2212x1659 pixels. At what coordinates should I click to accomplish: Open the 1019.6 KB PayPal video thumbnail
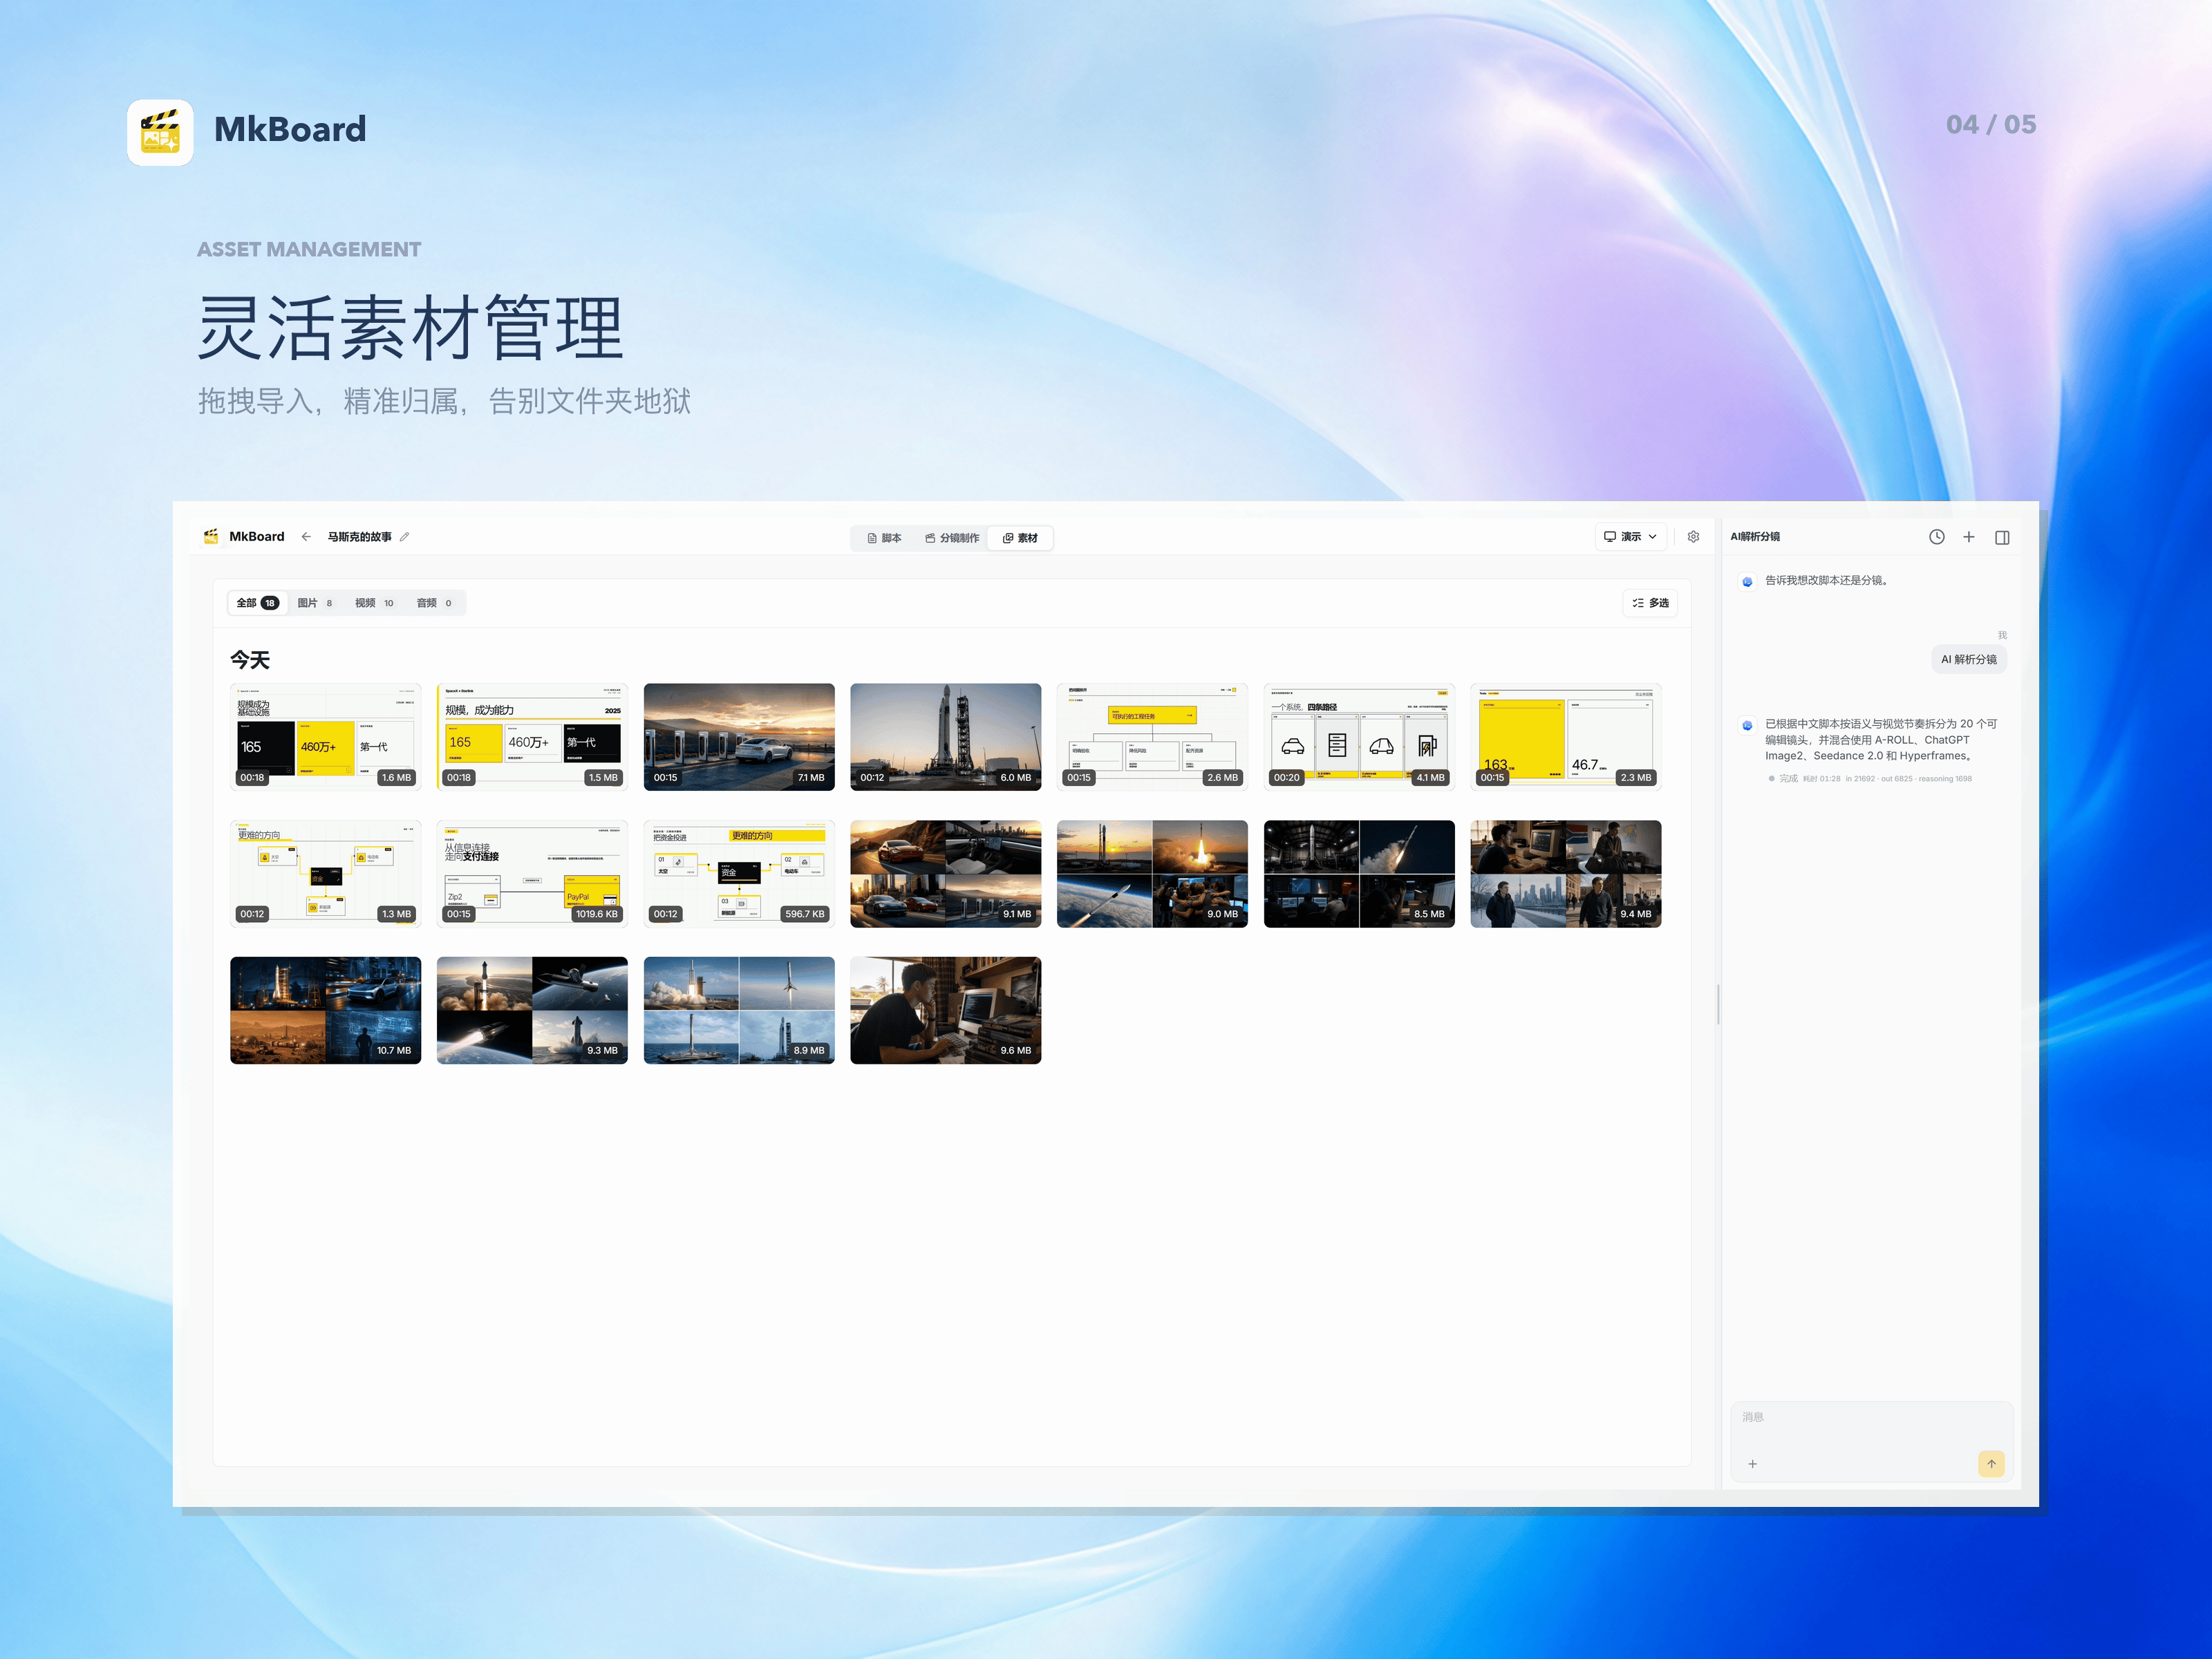532,874
